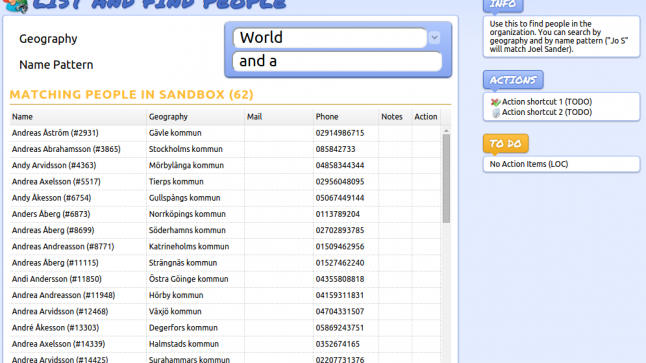Select the TO DO panel tab

pos(506,143)
